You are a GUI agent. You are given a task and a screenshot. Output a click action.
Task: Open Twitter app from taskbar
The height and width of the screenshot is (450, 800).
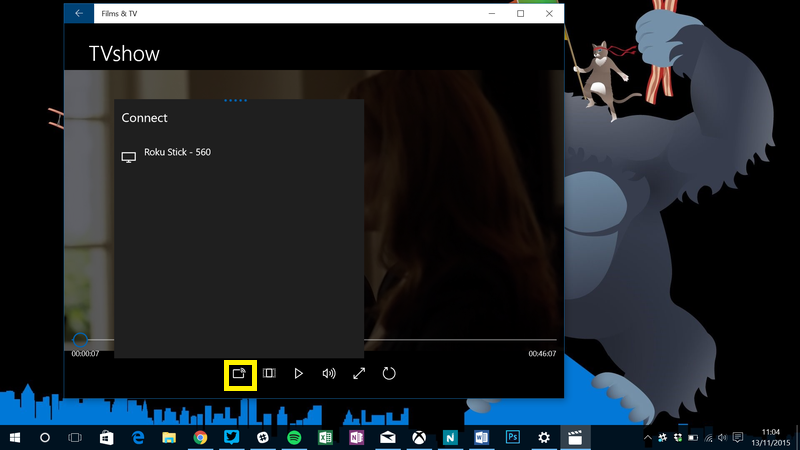click(x=232, y=438)
